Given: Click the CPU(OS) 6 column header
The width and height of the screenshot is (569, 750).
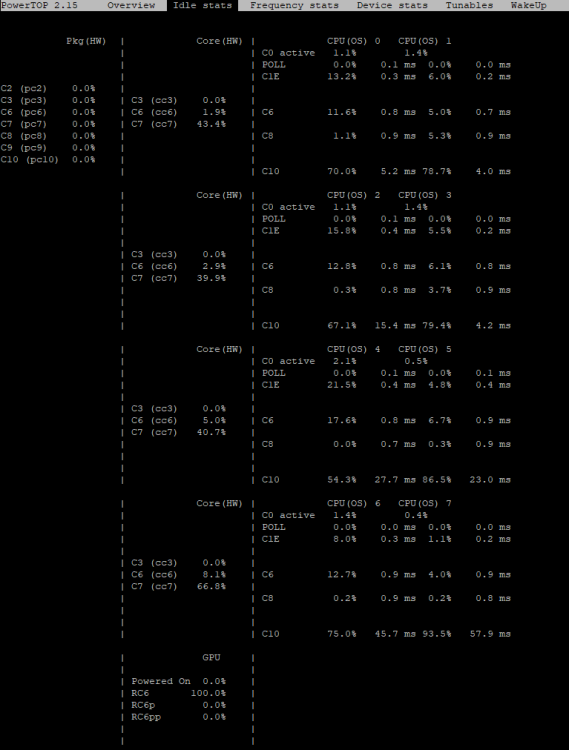Looking at the screenshot, I should click(353, 503).
